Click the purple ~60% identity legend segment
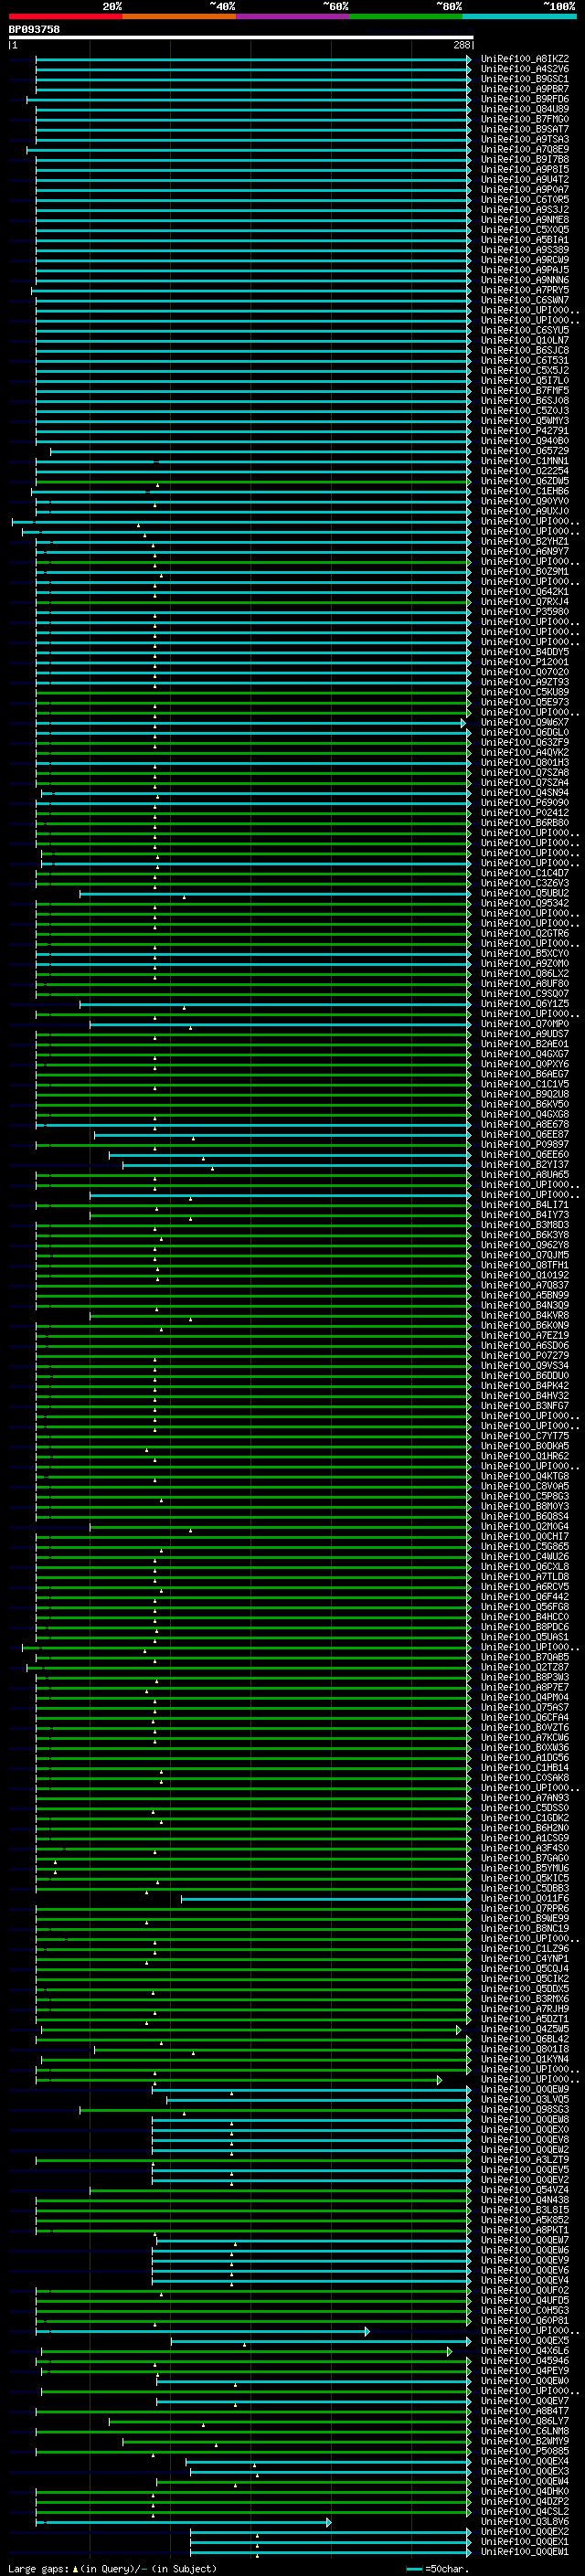This screenshot has width=585, height=2576. click(x=292, y=16)
